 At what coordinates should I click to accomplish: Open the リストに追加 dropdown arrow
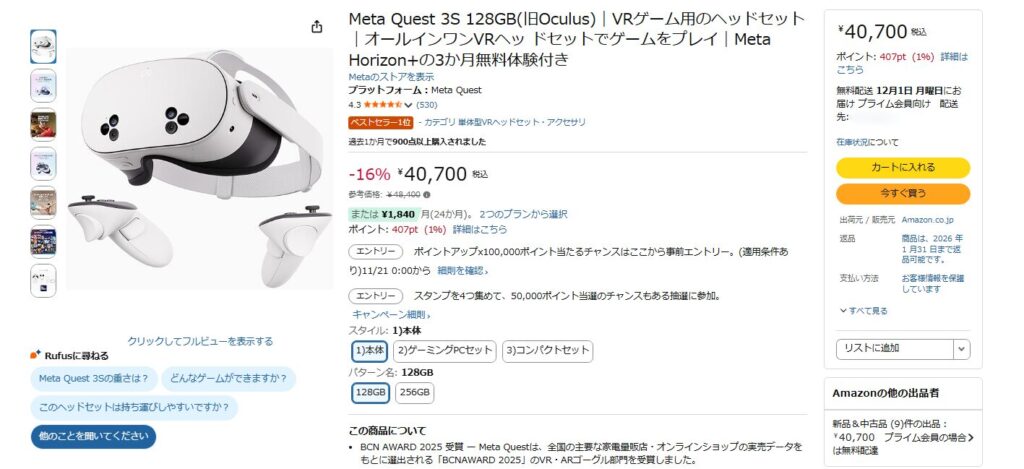[961, 348]
